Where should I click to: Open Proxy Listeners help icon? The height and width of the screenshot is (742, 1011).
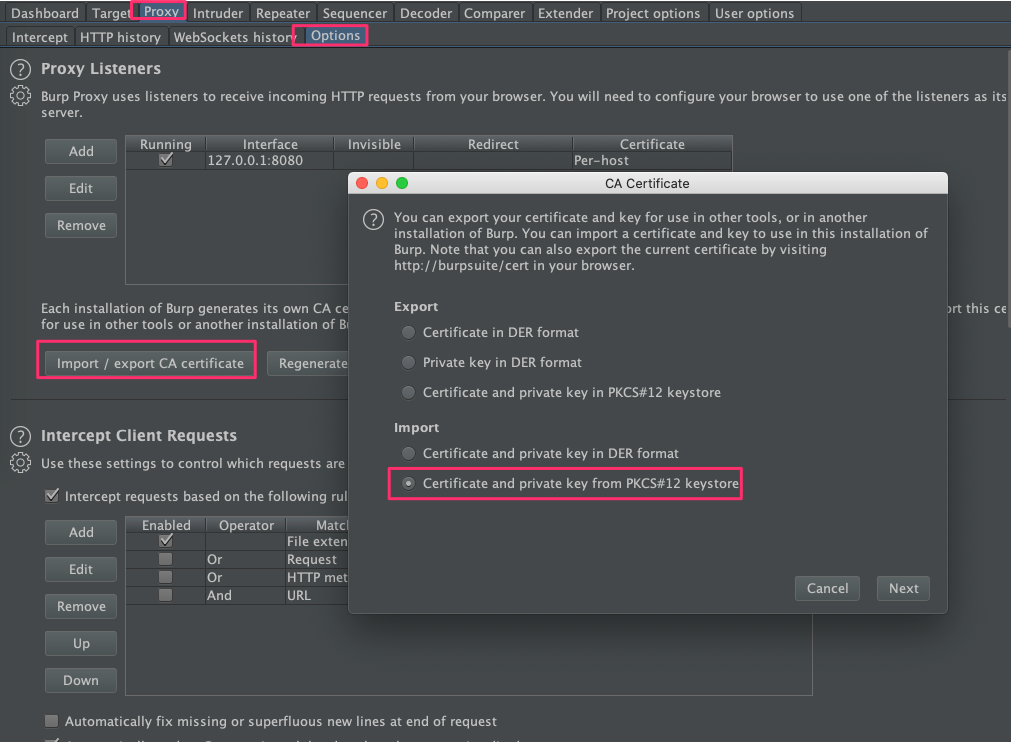(x=20, y=69)
